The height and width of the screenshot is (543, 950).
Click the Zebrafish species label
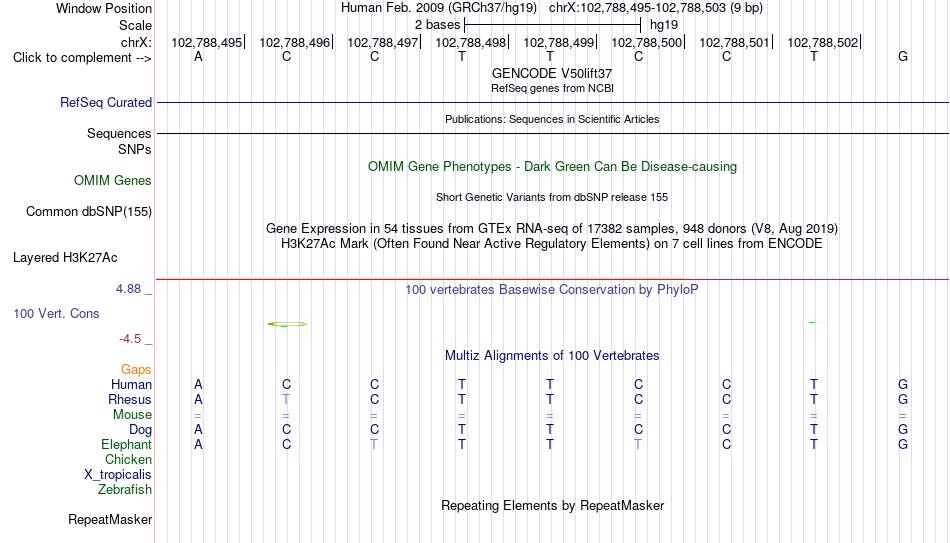125,490
